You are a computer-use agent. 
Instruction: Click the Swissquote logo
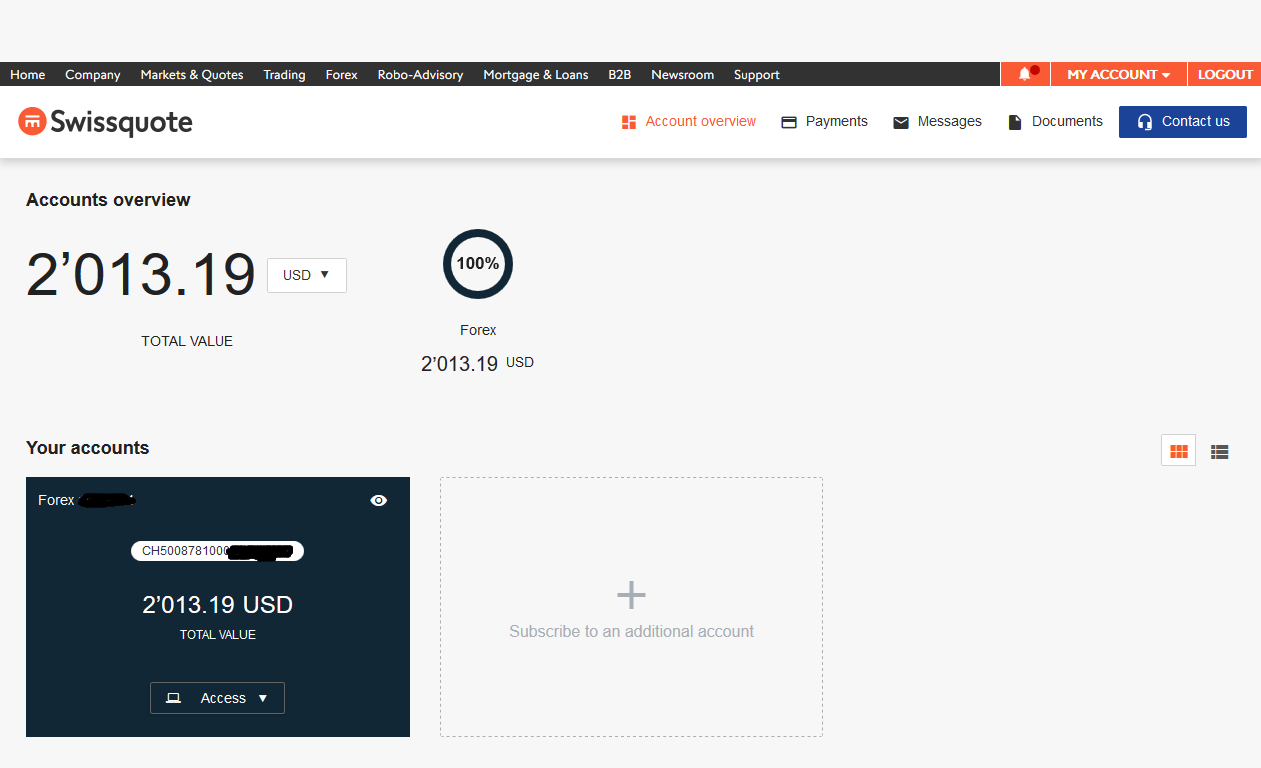[105, 122]
